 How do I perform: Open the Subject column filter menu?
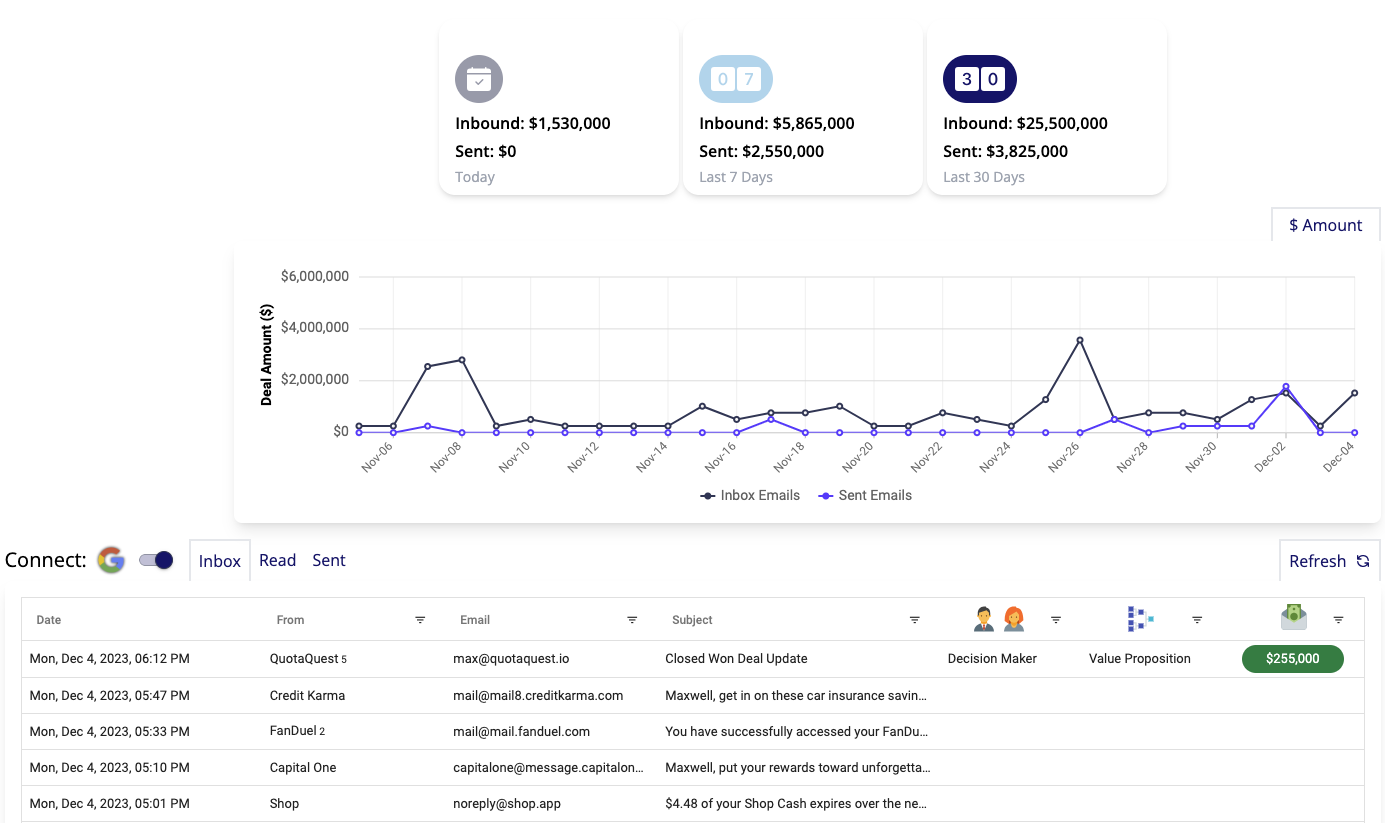click(x=914, y=620)
